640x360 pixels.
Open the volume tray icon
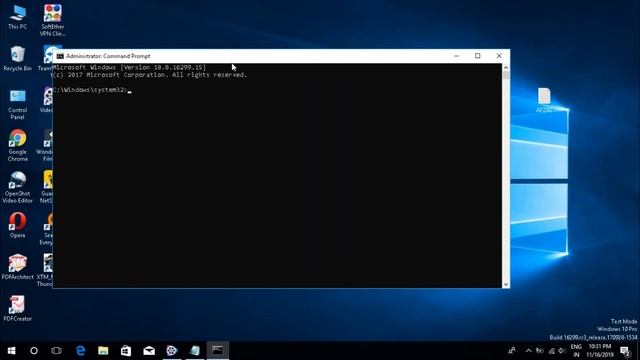point(562,351)
